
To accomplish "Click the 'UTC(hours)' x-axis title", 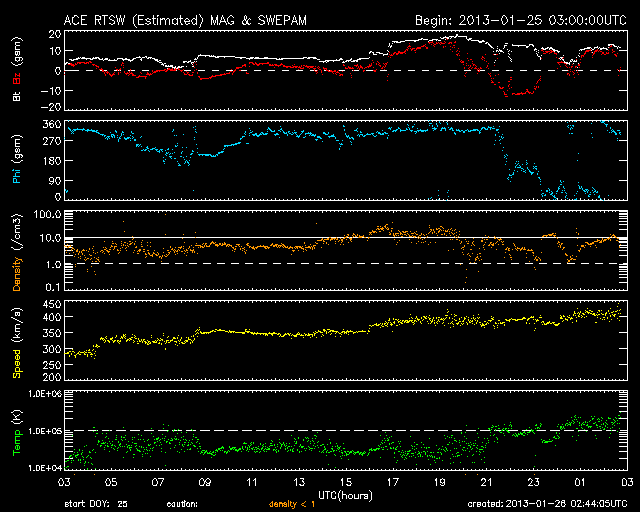I will (345, 496).
